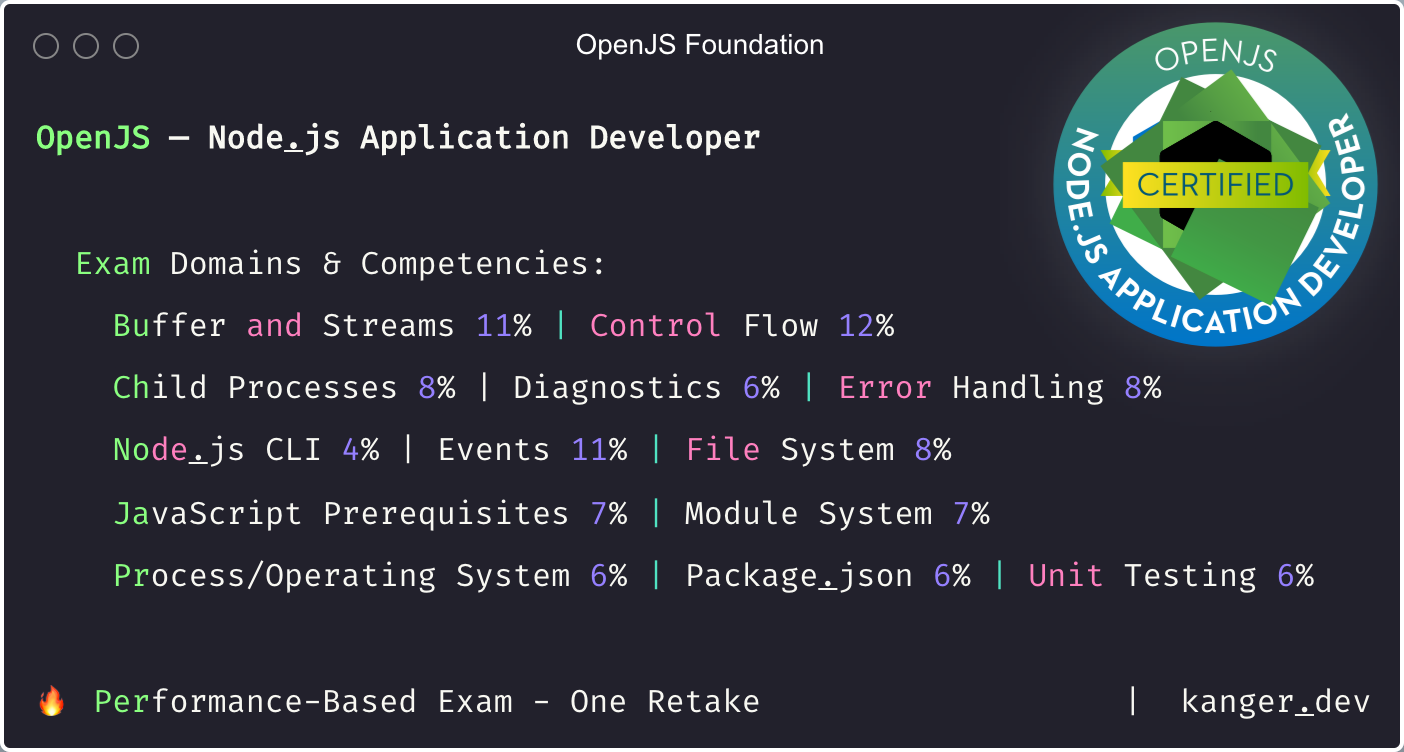Select Process/Operating System 6% entry
Image resolution: width=1404 pixels, height=752 pixels.
click(x=370, y=576)
